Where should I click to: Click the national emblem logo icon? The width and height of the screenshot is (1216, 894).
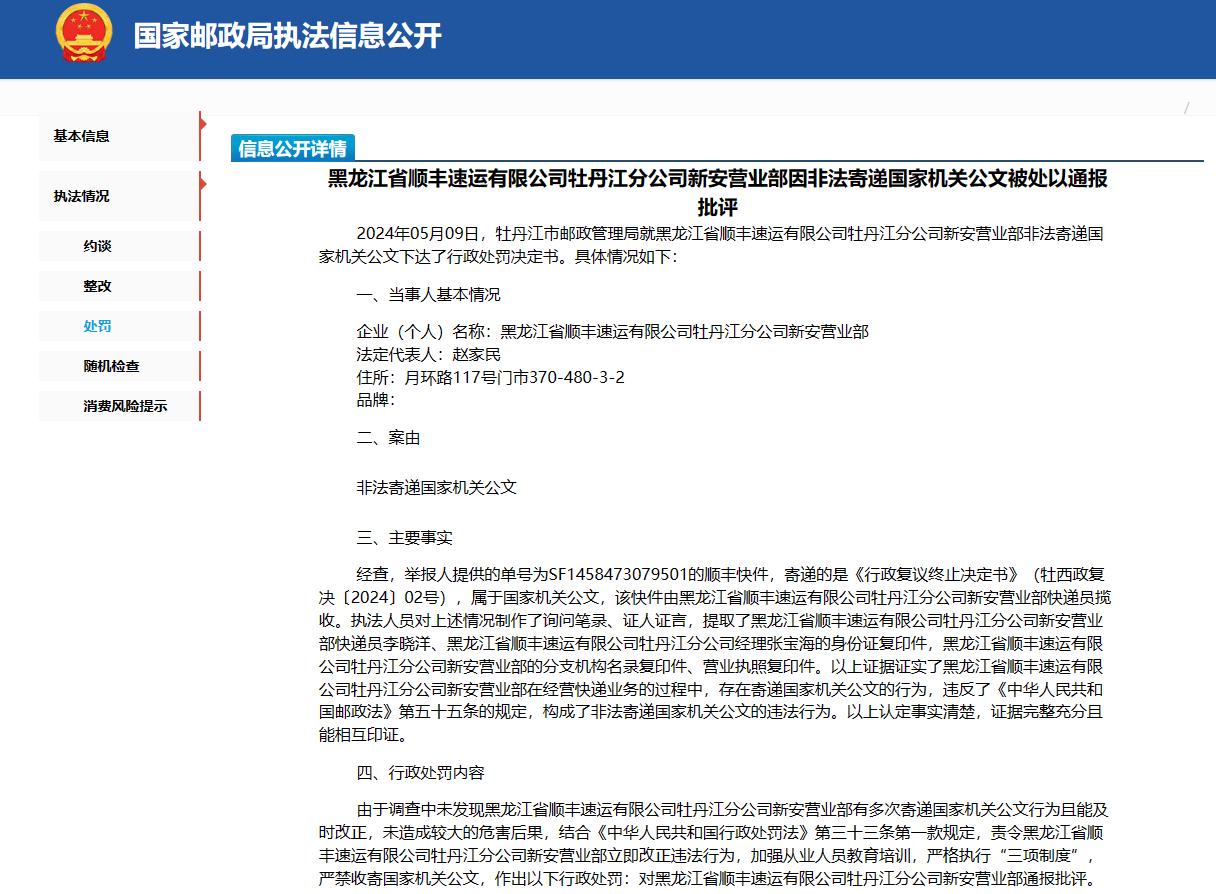(x=85, y=35)
